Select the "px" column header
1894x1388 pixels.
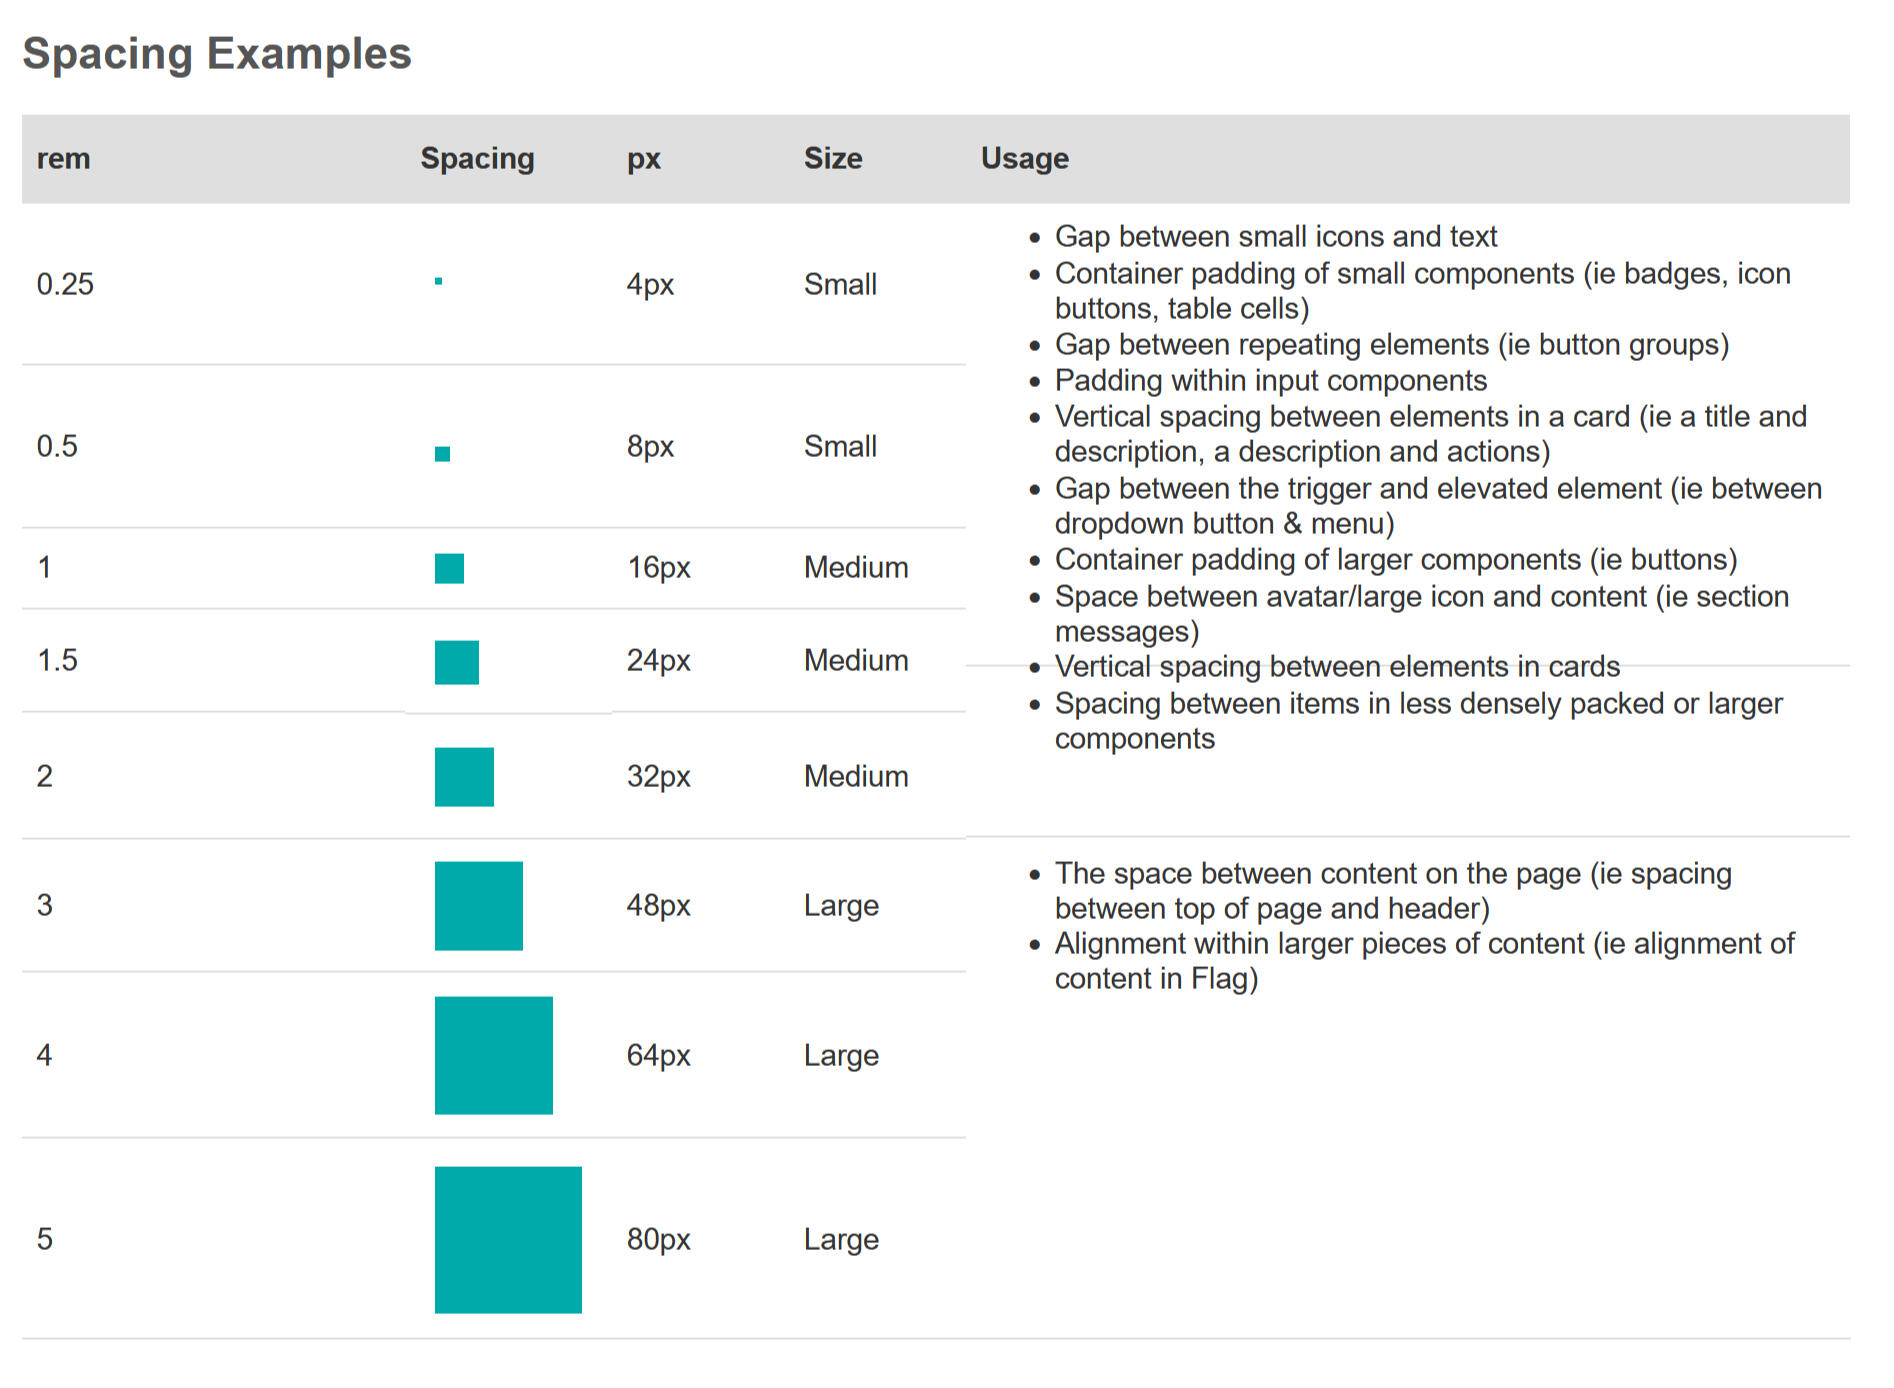[x=644, y=158]
